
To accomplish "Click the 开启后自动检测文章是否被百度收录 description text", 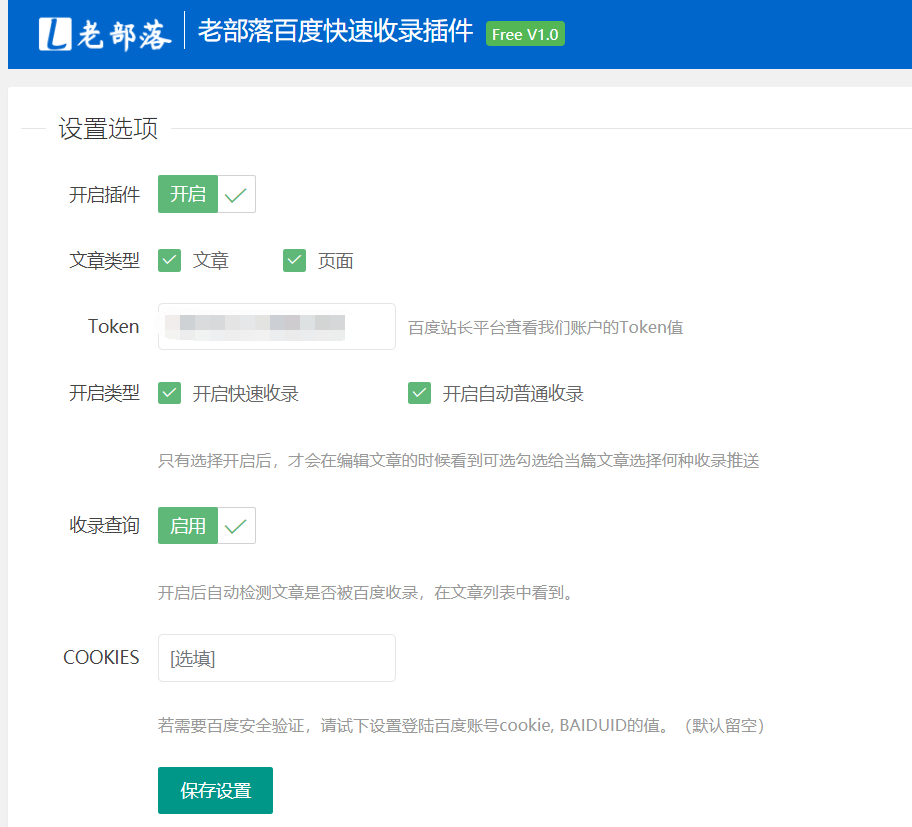I will tap(367, 593).
